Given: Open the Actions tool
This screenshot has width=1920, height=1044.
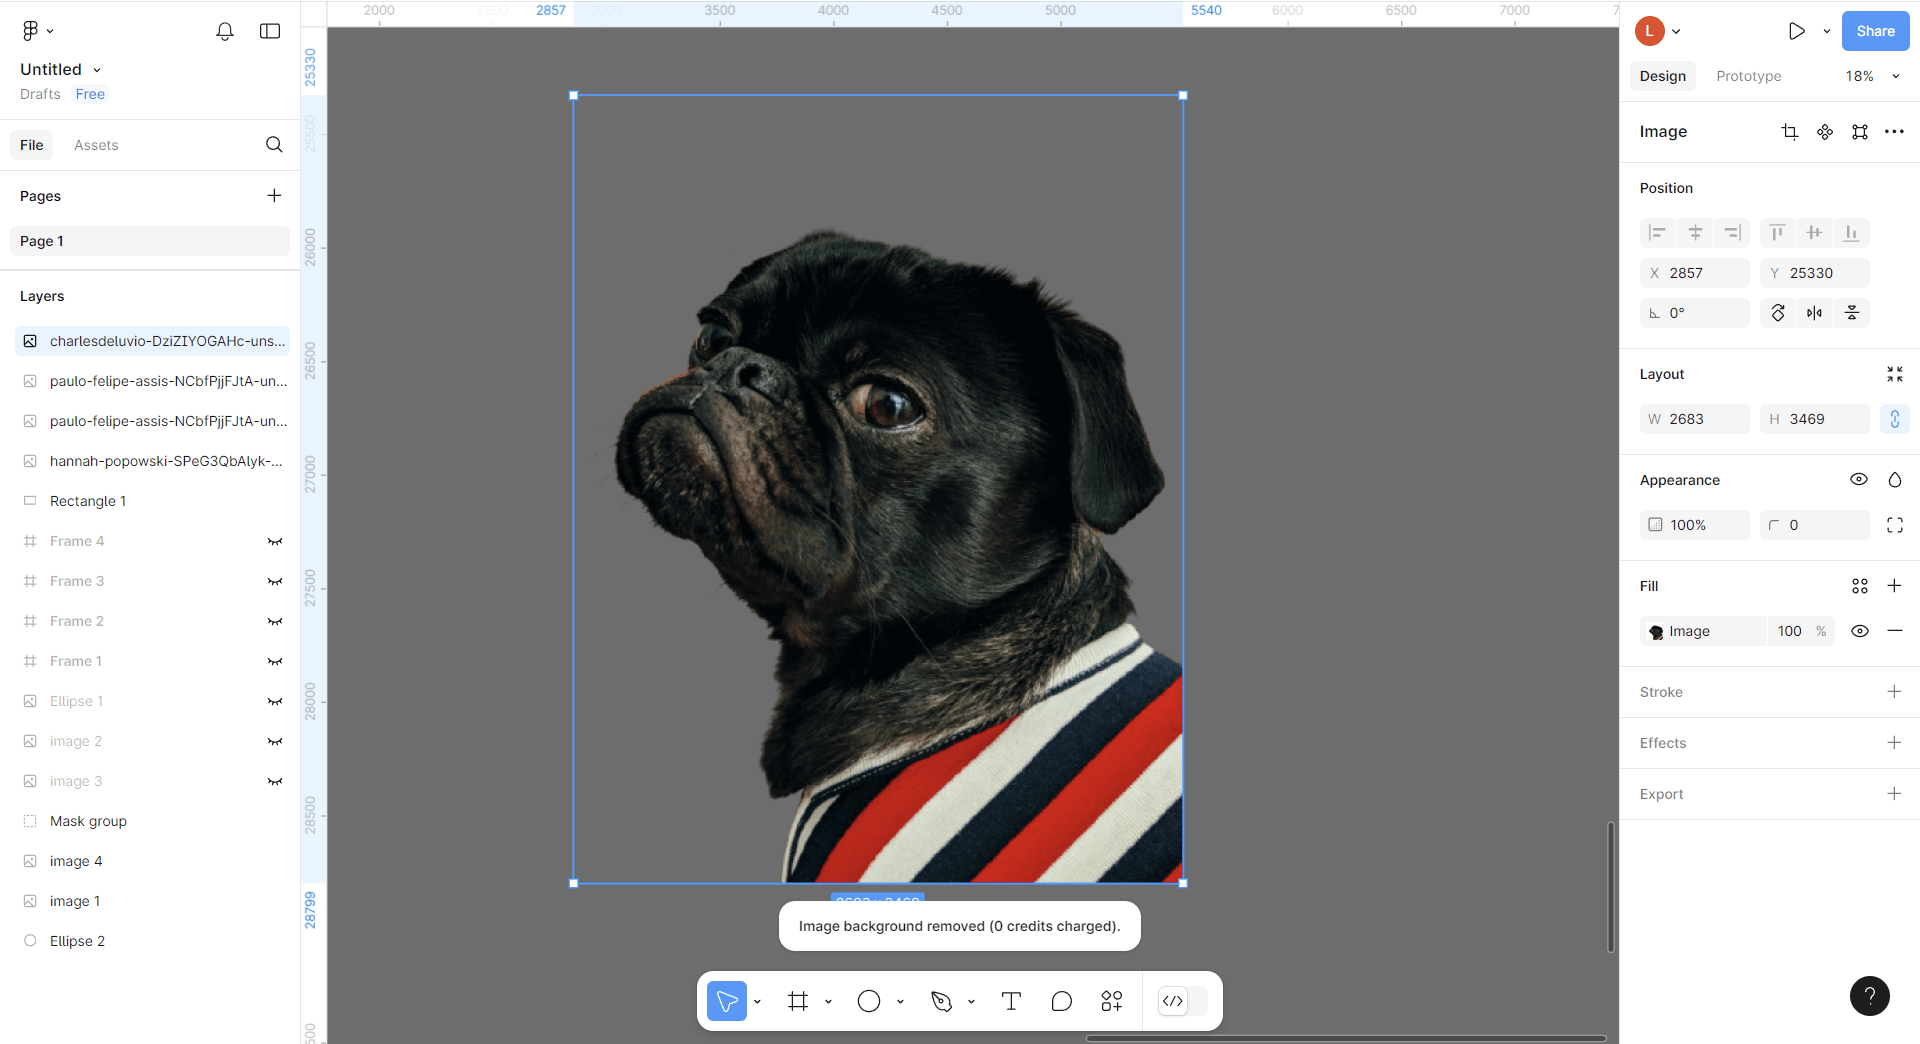Looking at the screenshot, I should point(1111,1001).
